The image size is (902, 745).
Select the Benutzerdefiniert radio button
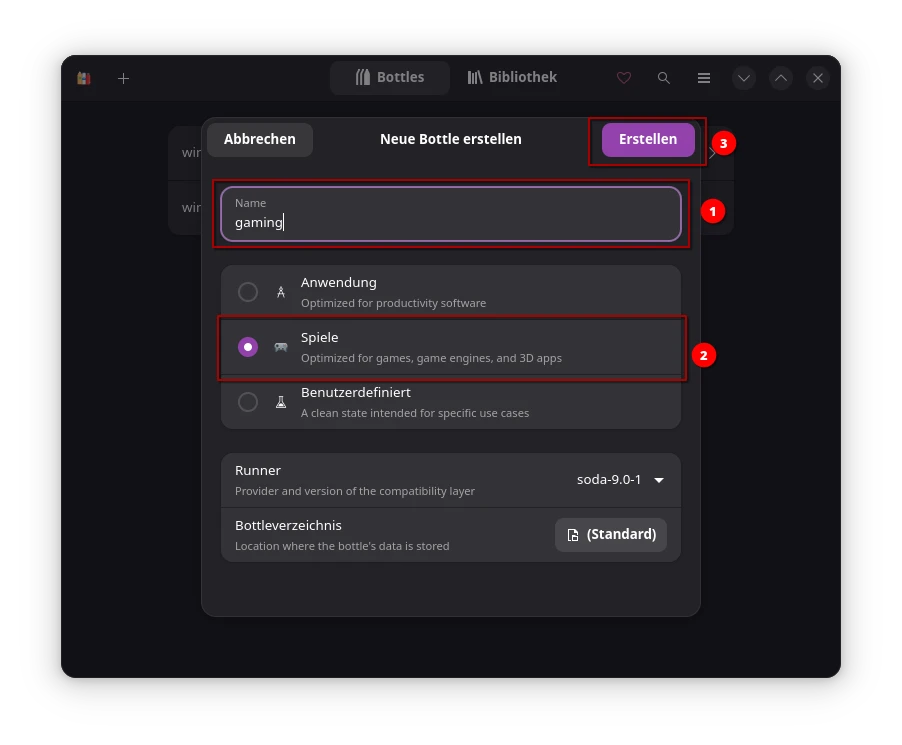(x=248, y=402)
